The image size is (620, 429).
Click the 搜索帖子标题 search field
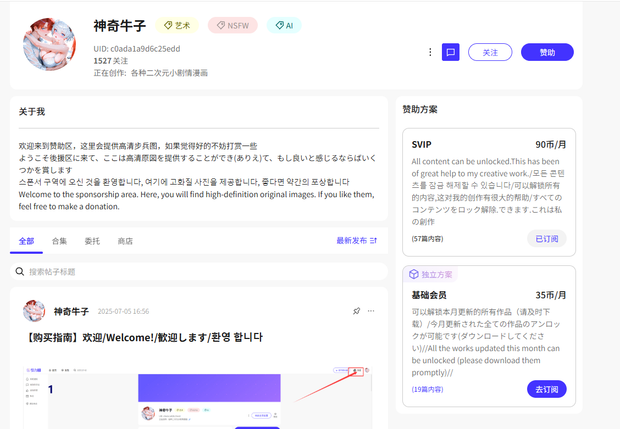point(199,271)
